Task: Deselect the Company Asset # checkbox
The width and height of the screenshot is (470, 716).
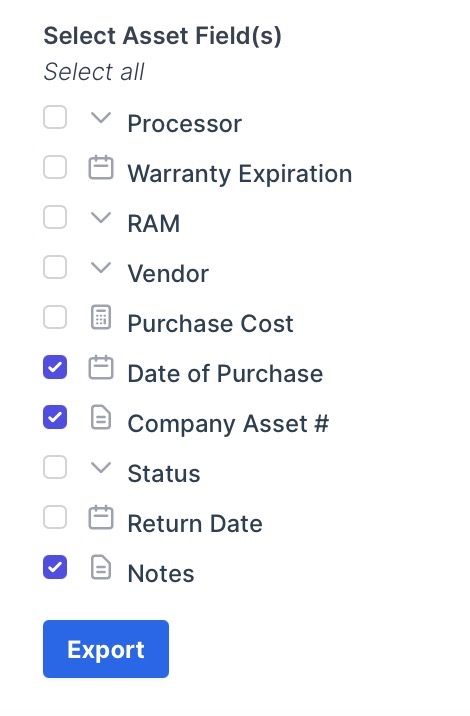Action: tap(55, 417)
